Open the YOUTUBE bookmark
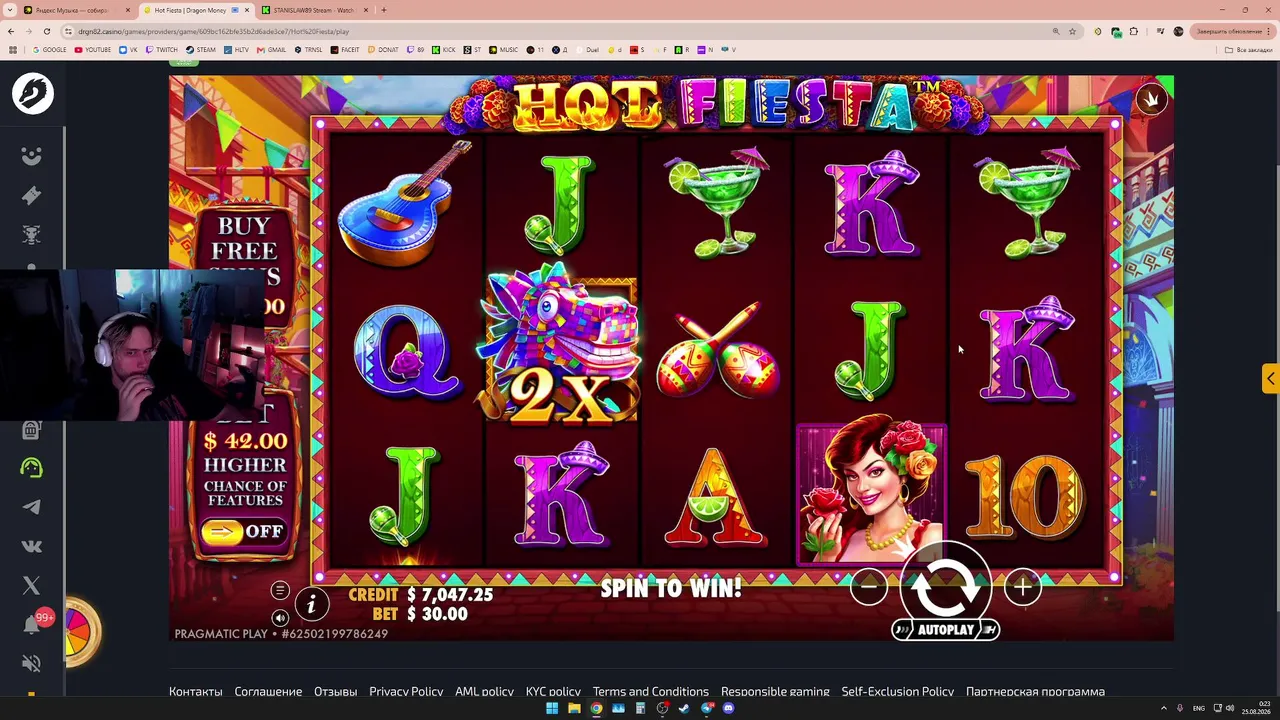This screenshot has width=1280, height=720. (93, 49)
